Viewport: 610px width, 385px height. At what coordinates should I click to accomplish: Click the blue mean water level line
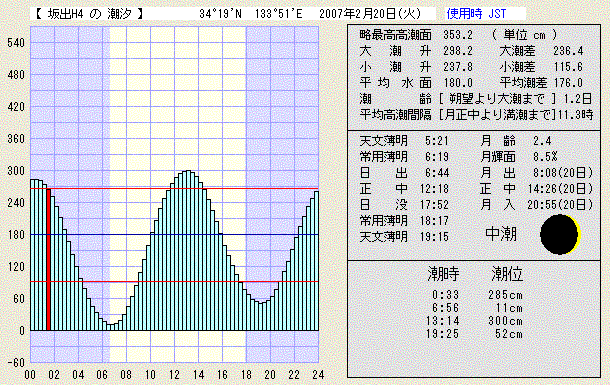tap(174, 234)
